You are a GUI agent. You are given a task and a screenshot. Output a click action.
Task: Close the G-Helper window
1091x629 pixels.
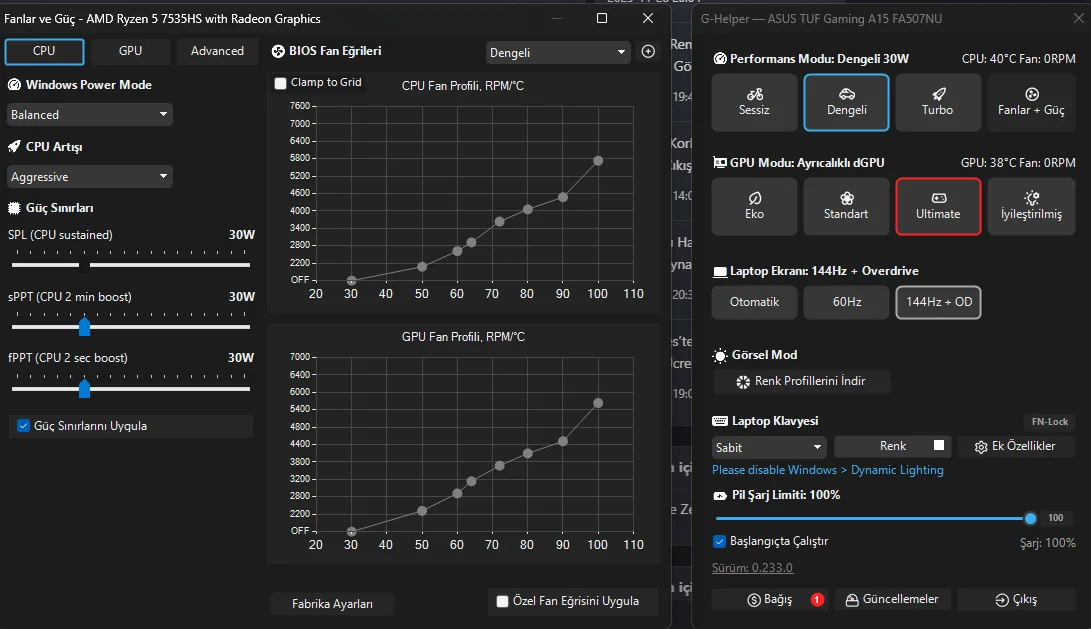pos(1078,18)
